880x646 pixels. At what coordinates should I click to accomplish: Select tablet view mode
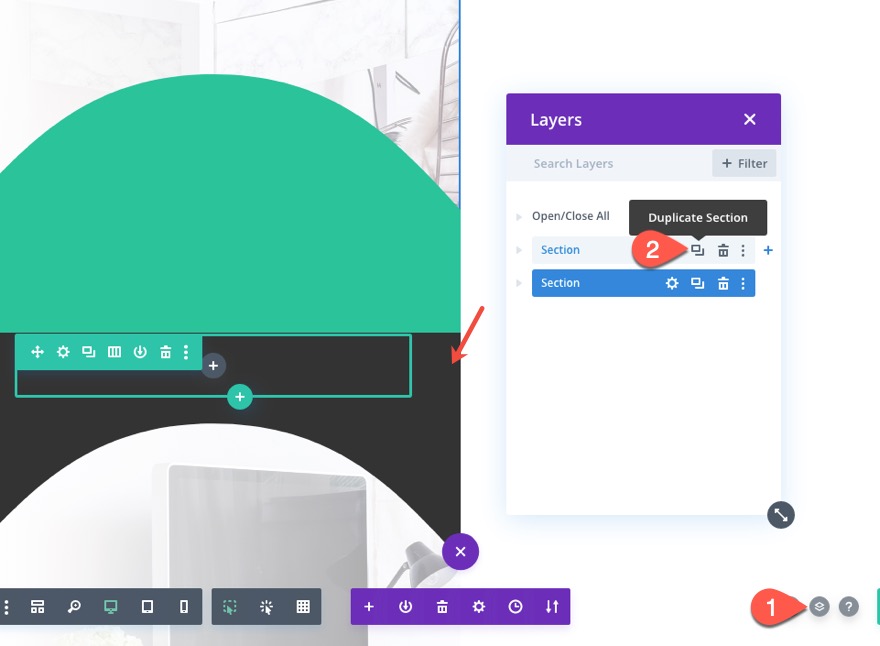coord(147,607)
